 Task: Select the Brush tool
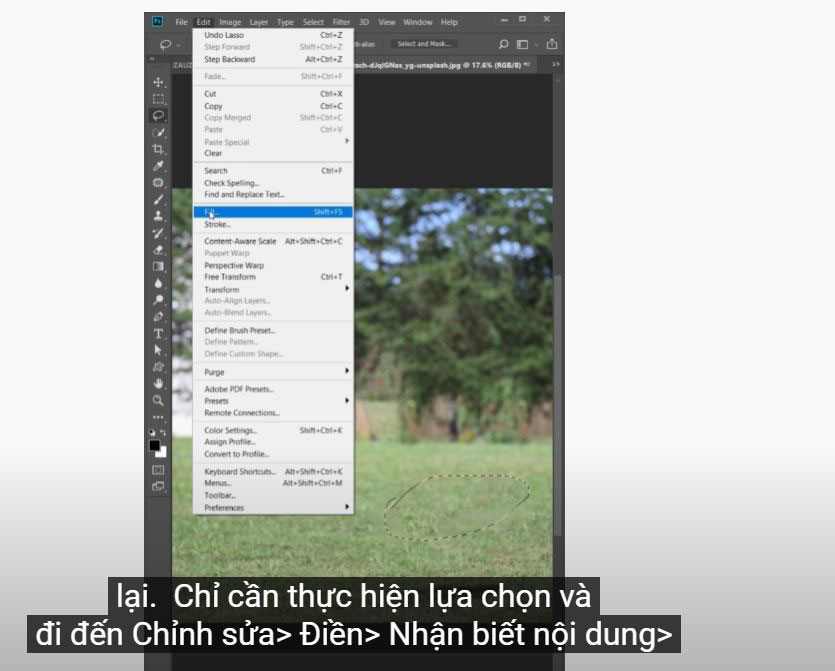[x=158, y=200]
